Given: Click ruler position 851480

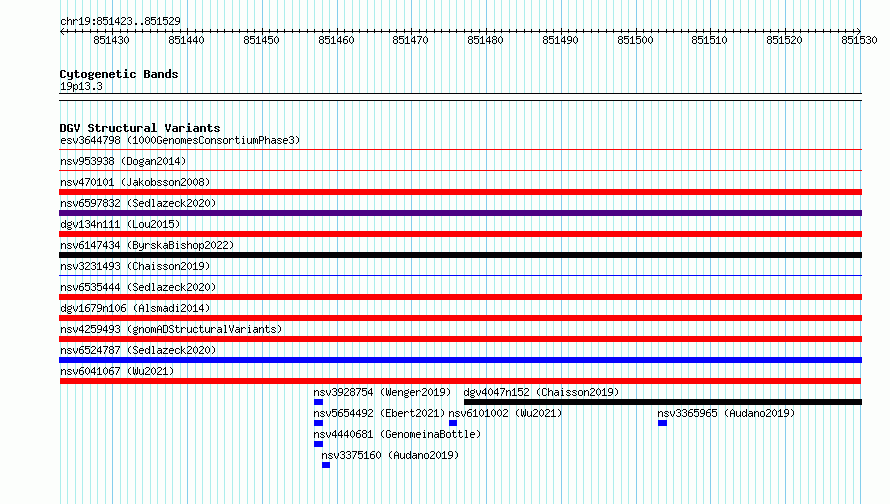Looking at the screenshot, I should tap(485, 40).
